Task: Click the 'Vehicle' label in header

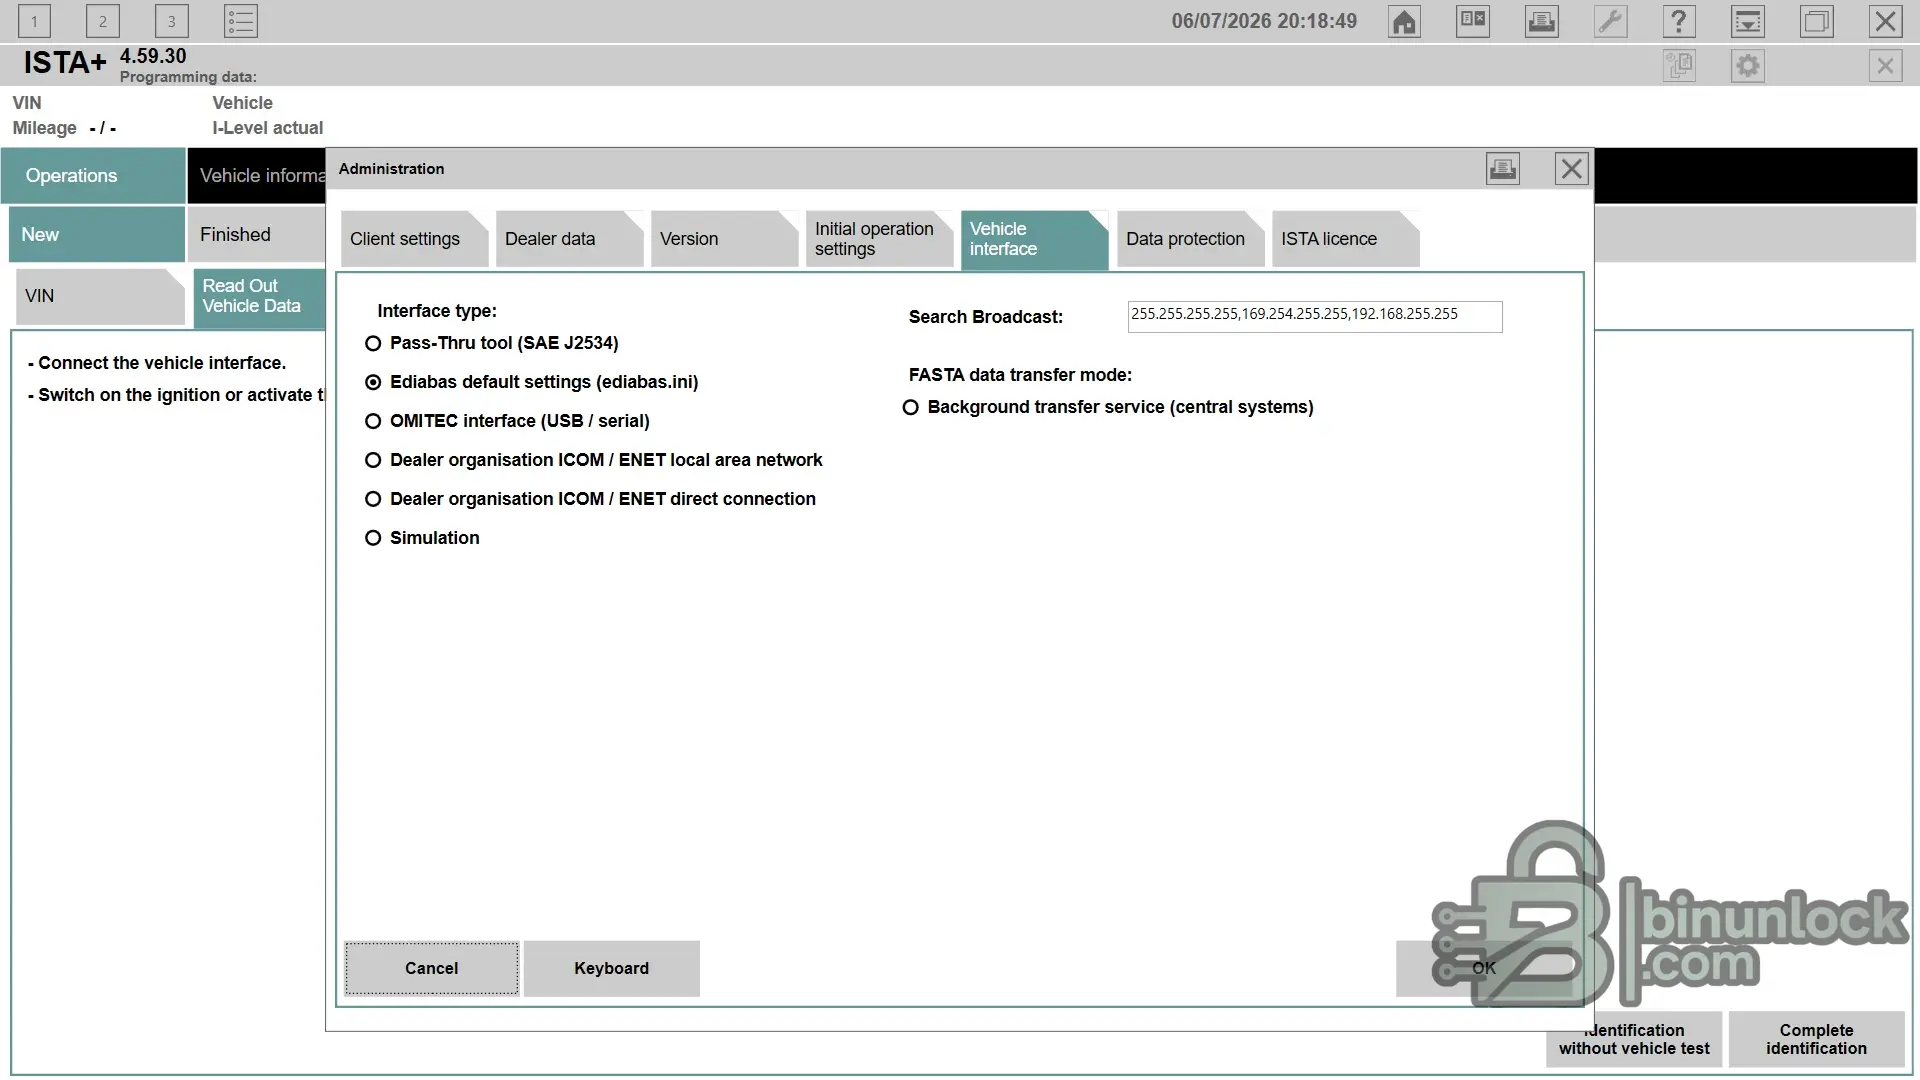Action: [x=242, y=103]
